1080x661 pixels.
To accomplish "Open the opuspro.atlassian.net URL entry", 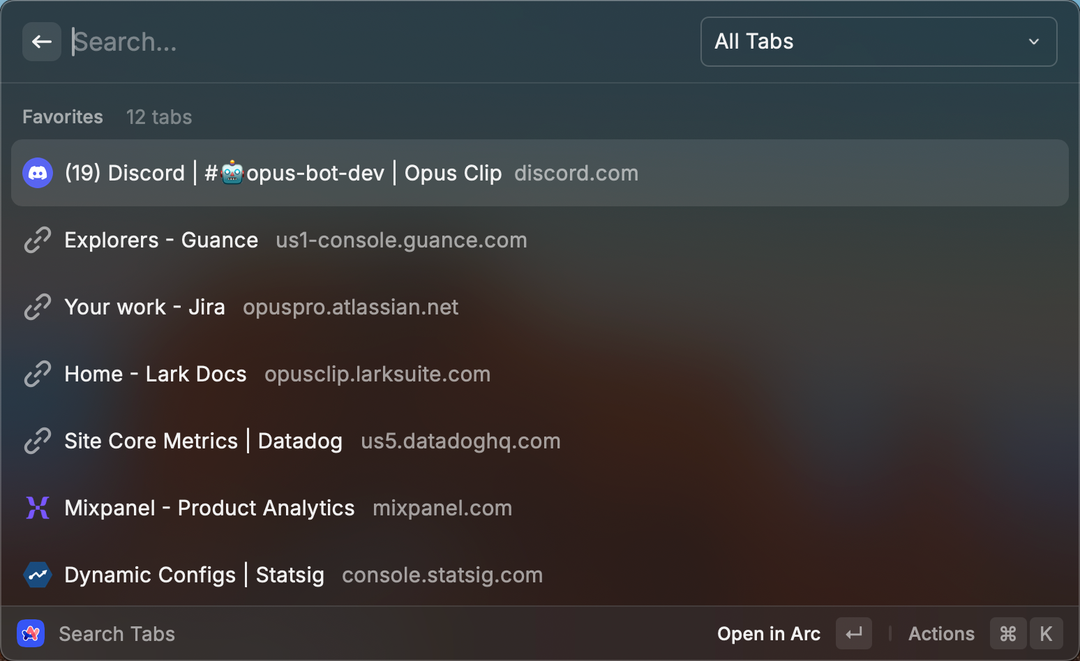I will tap(350, 307).
